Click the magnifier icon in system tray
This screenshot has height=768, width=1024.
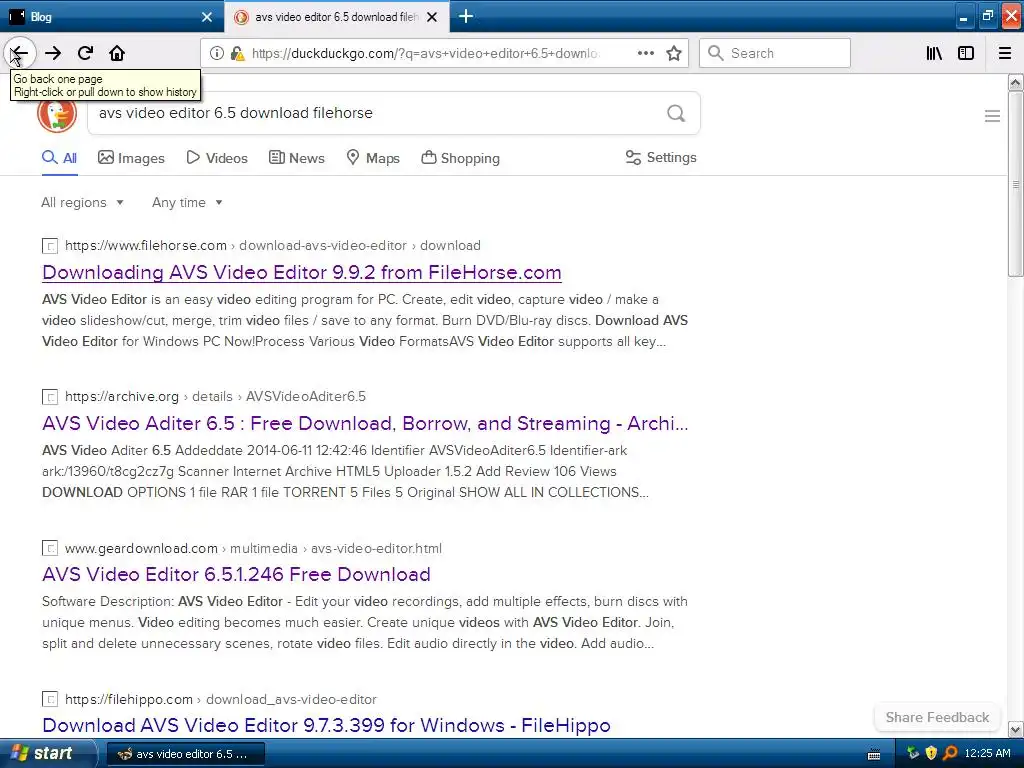point(950,753)
